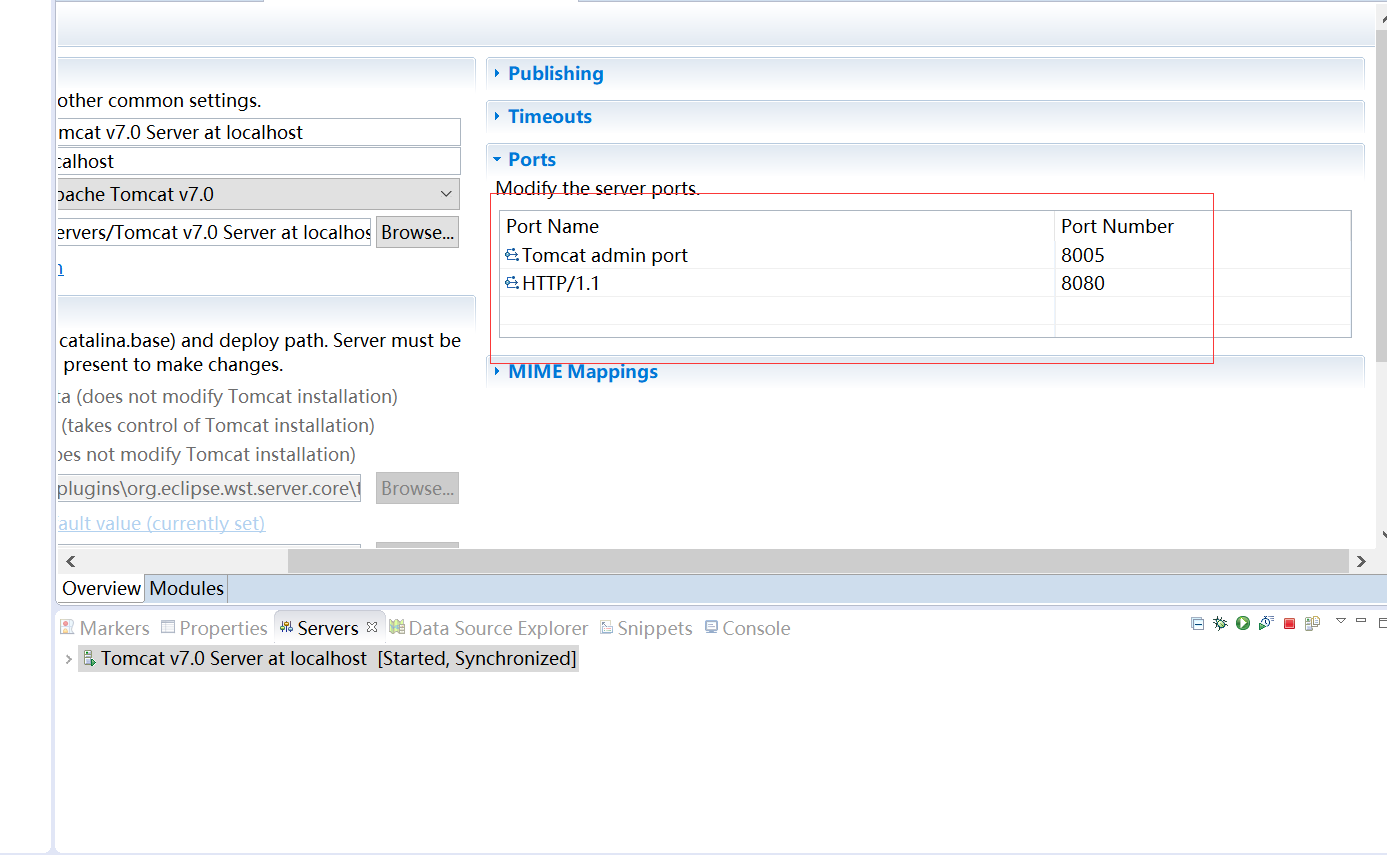Open the Servers view menu via triangle
1387x855 pixels.
tap(1340, 622)
